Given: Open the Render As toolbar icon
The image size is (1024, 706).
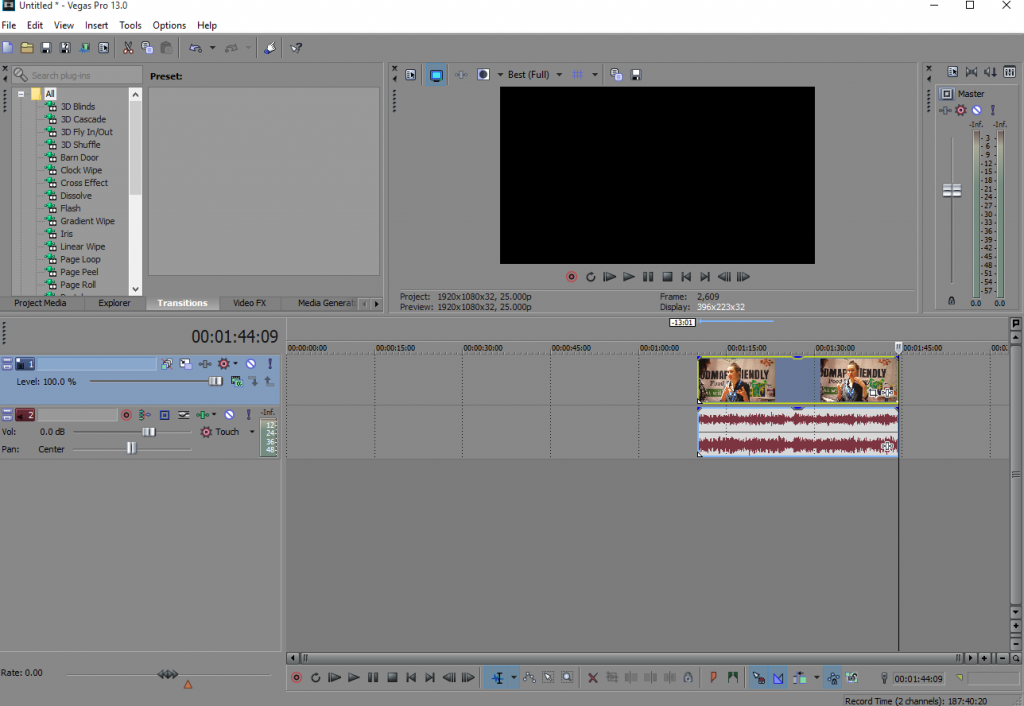Looking at the screenshot, I should pos(84,48).
